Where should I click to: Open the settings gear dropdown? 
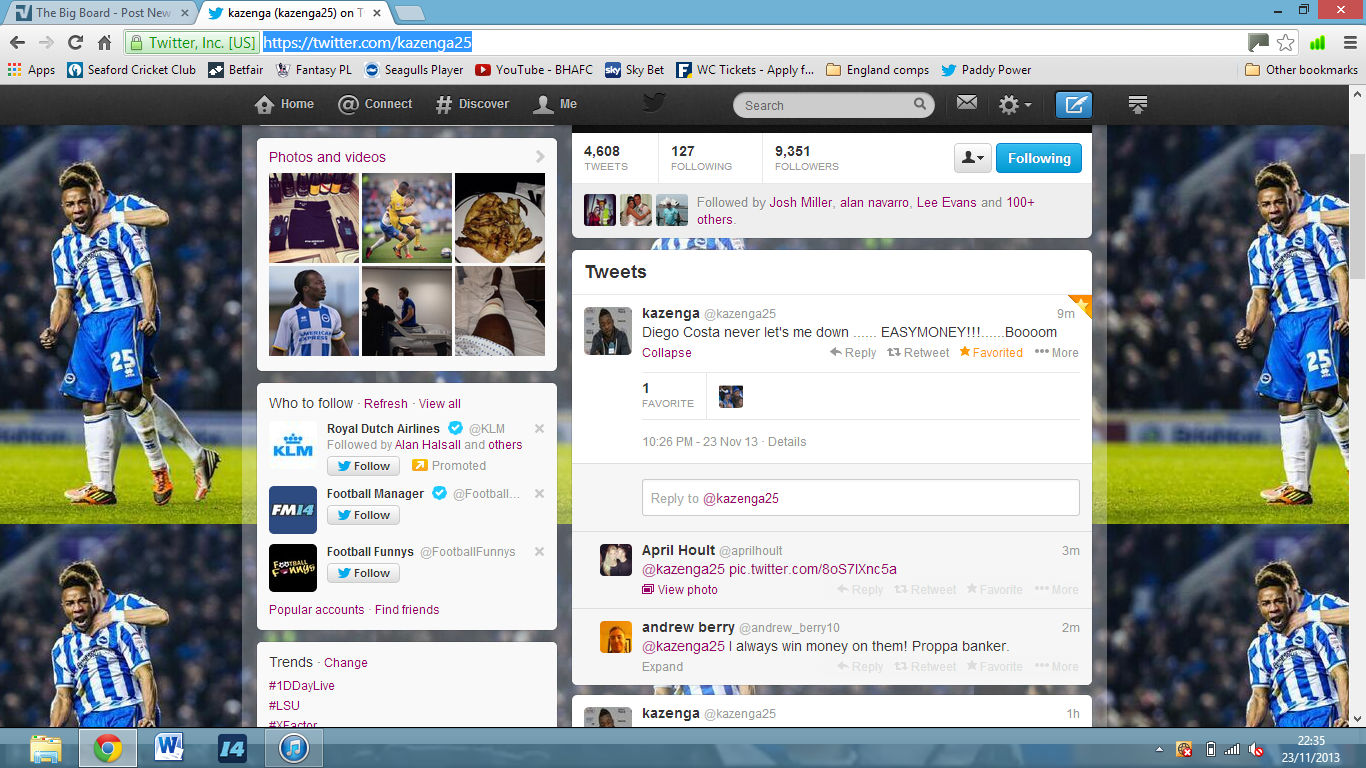tap(1014, 104)
